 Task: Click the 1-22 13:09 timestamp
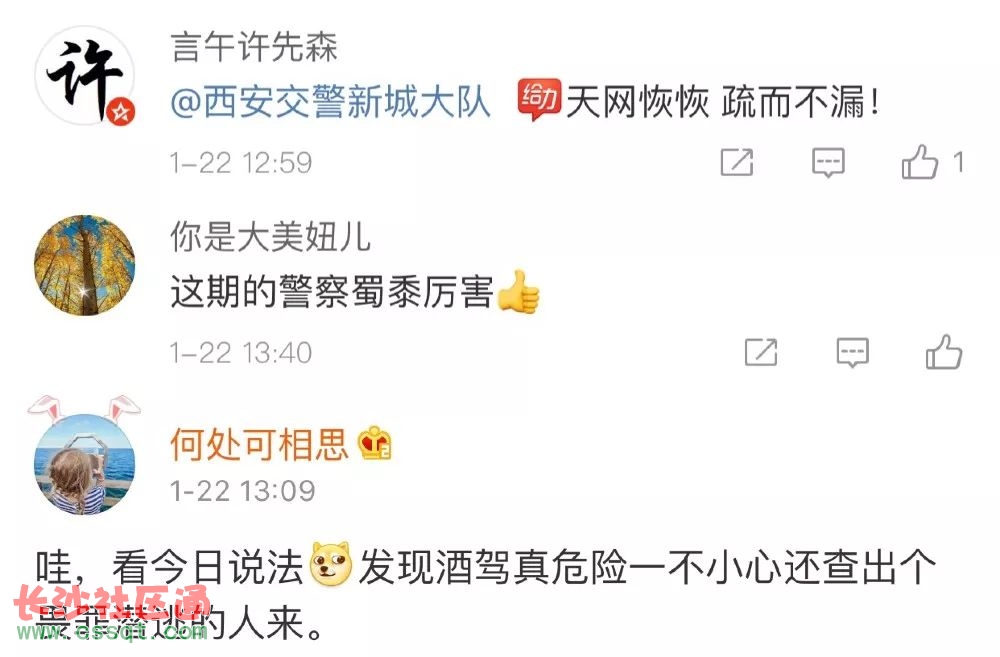point(242,491)
